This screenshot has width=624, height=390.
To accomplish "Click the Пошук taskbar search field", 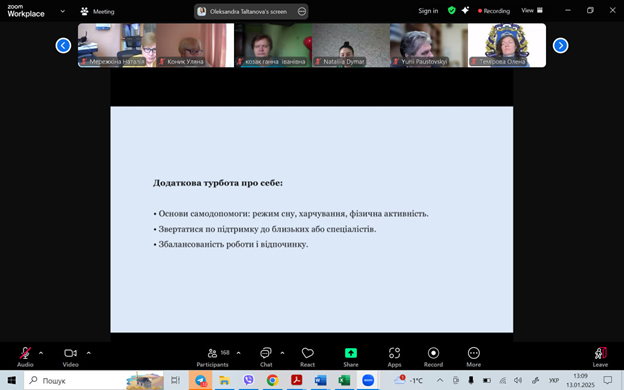I will (94, 380).
